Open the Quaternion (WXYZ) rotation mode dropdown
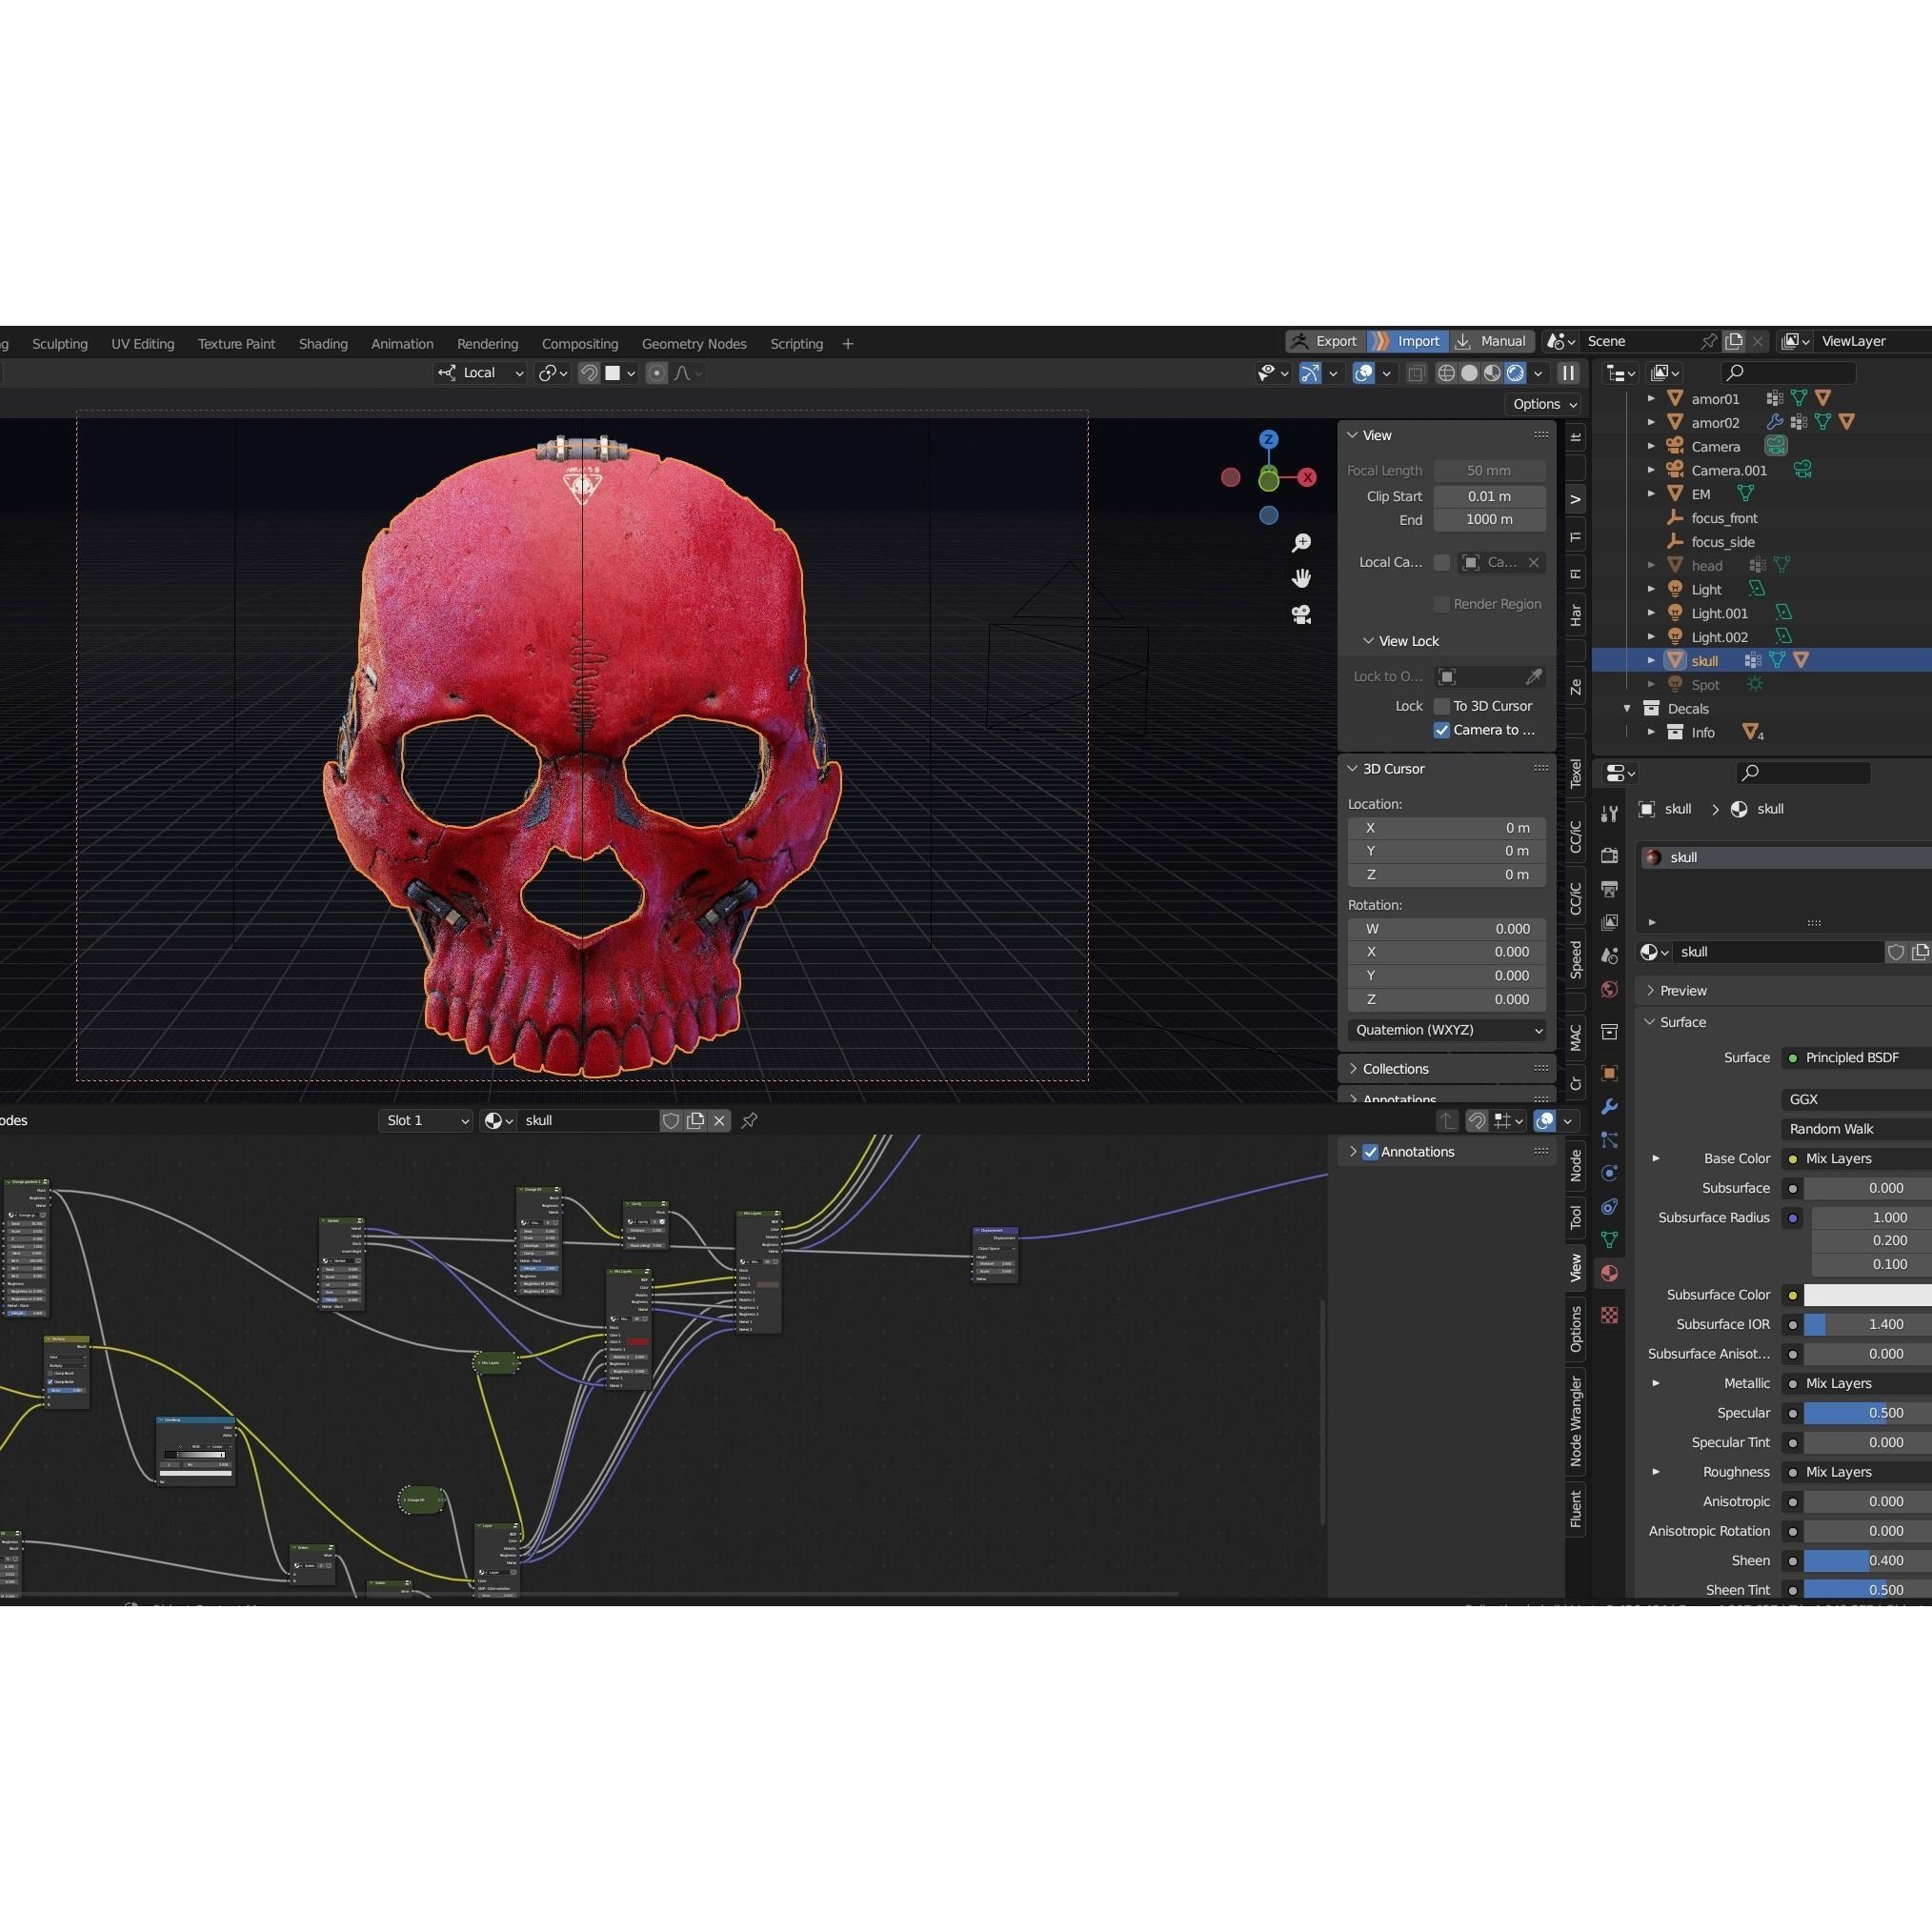The image size is (1932, 1932). pos(1446,1030)
